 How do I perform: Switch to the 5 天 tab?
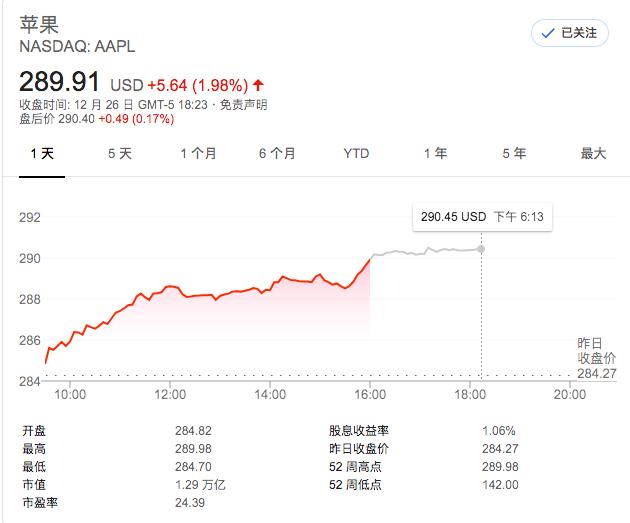click(x=119, y=153)
